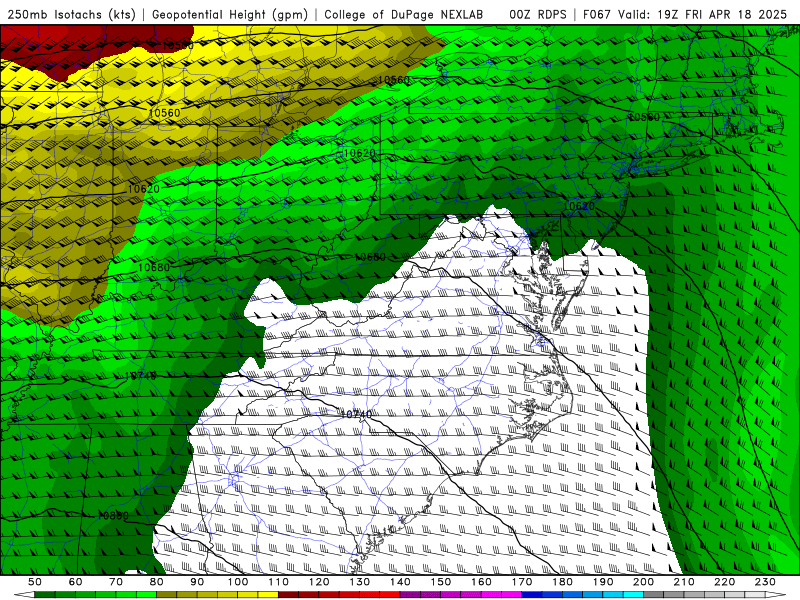Click the 10500 contour label in dark red area

(x=178, y=46)
